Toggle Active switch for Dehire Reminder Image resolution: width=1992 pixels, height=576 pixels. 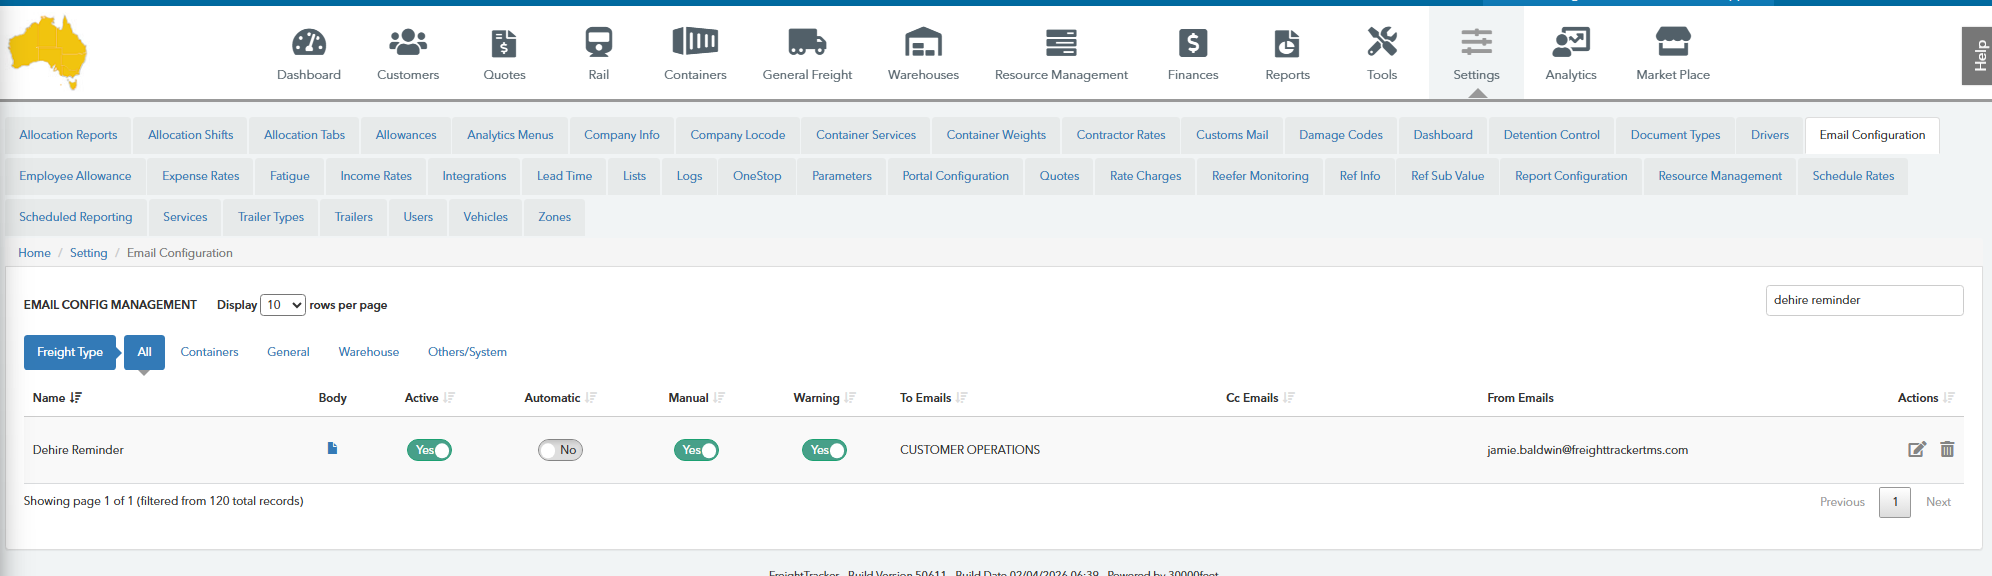click(429, 450)
